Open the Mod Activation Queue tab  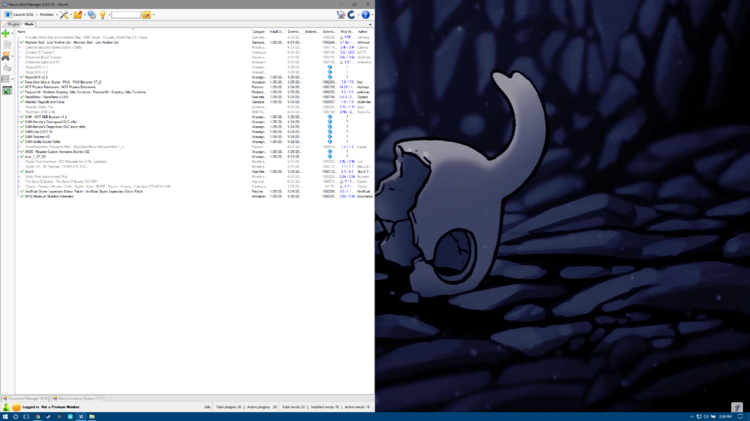click(77, 398)
